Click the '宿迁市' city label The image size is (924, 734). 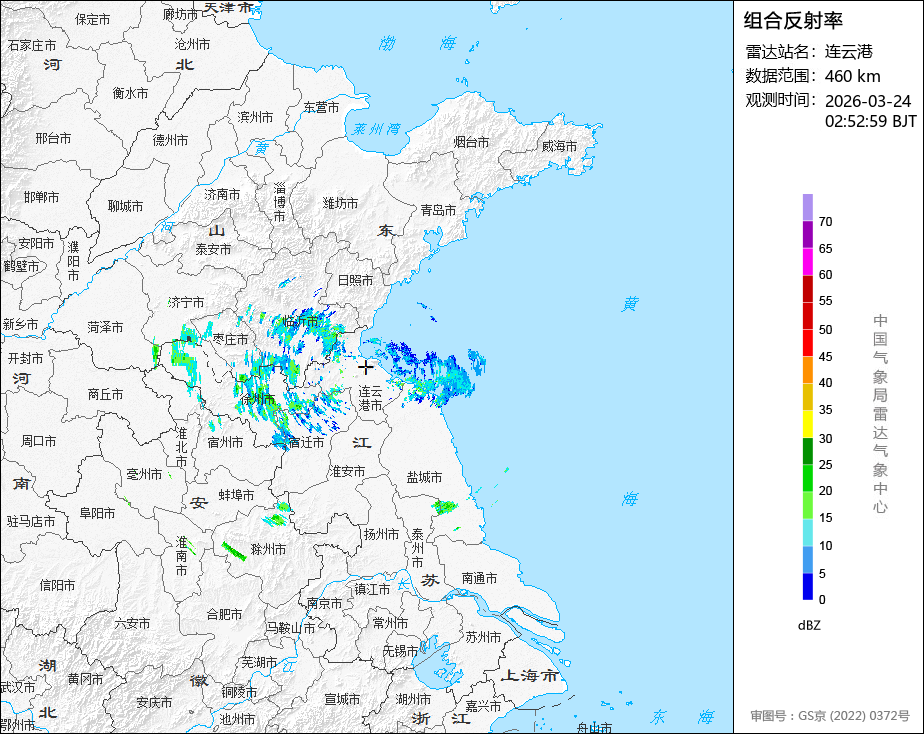[x=306, y=442]
